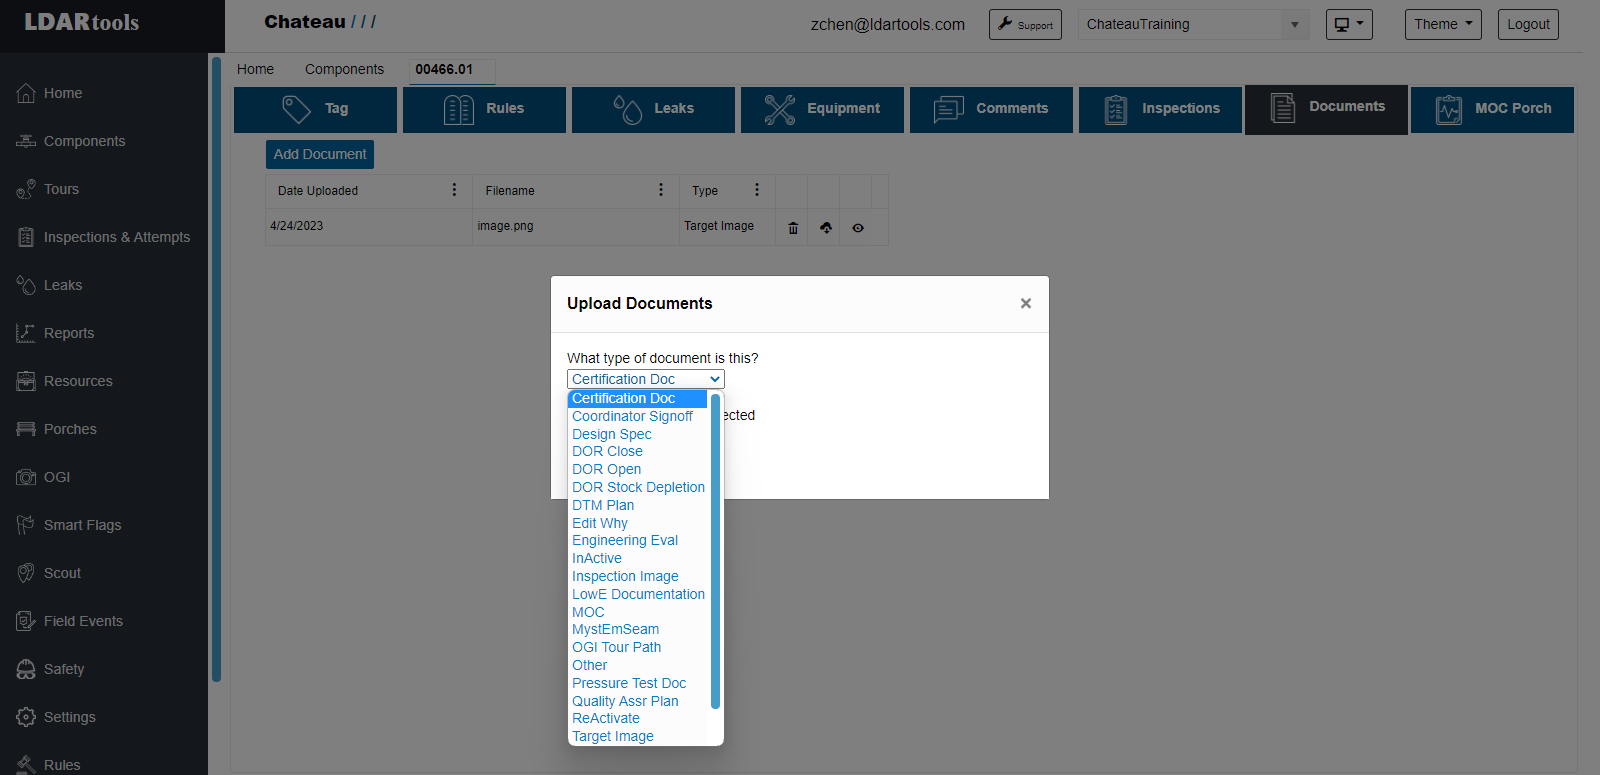Open Reports from the sidebar
Image resolution: width=1600 pixels, height=775 pixels.
(55, 333)
